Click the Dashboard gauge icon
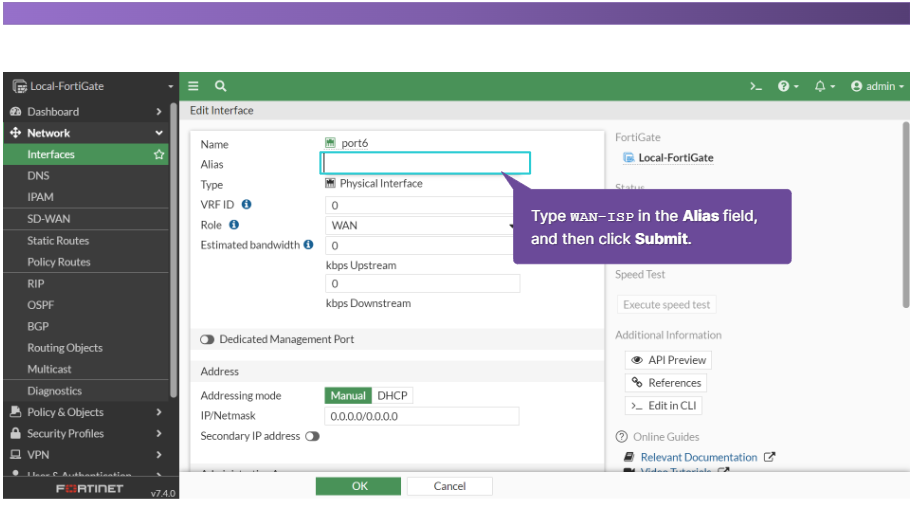The height and width of the screenshot is (509, 913). tap(16, 112)
